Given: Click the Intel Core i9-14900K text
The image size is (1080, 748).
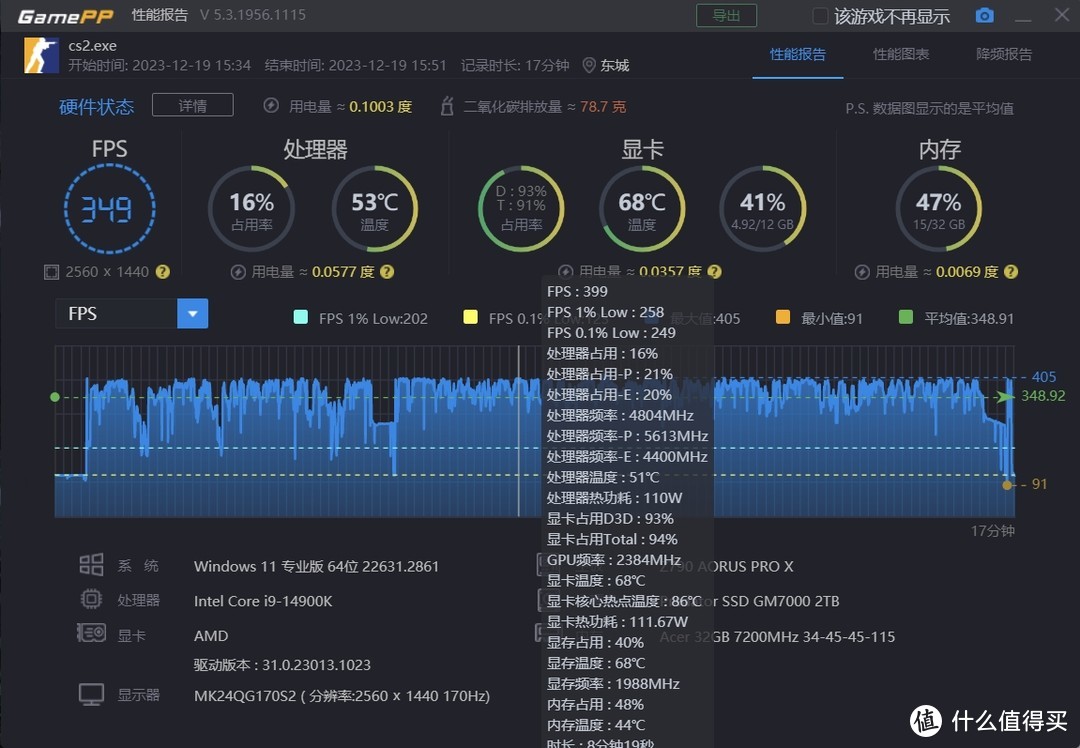Looking at the screenshot, I should (x=263, y=601).
